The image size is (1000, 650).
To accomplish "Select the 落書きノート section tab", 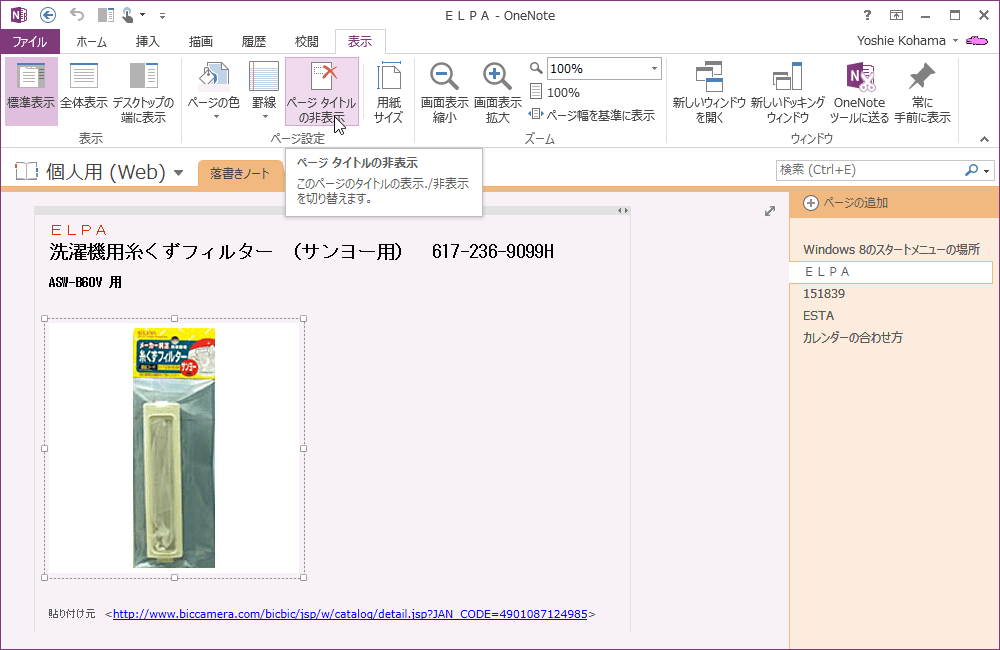I will click(x=240, y=173).
